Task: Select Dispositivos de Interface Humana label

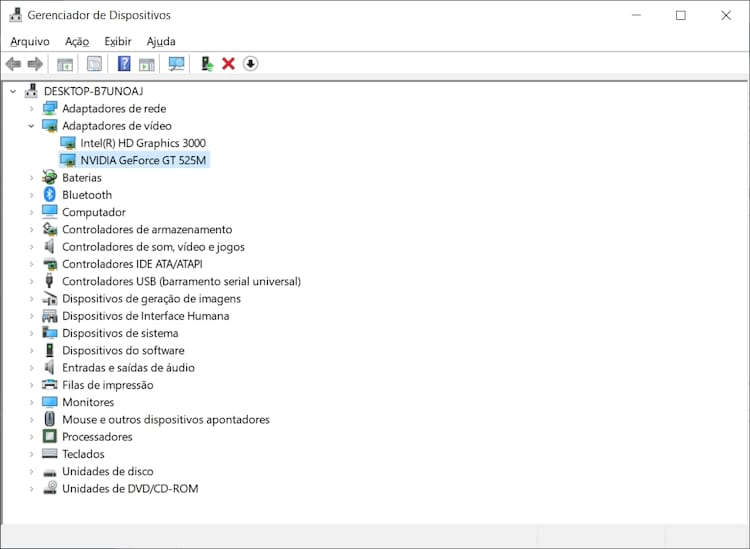Action: (145, 316)
